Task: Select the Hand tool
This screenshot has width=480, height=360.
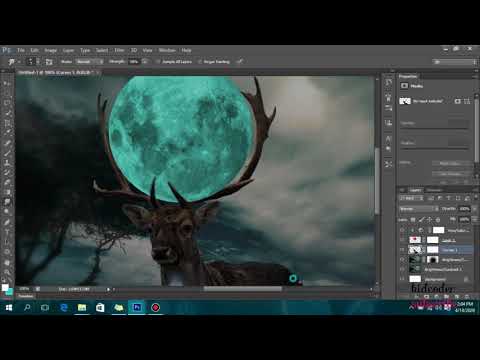Action: (7, 263)
